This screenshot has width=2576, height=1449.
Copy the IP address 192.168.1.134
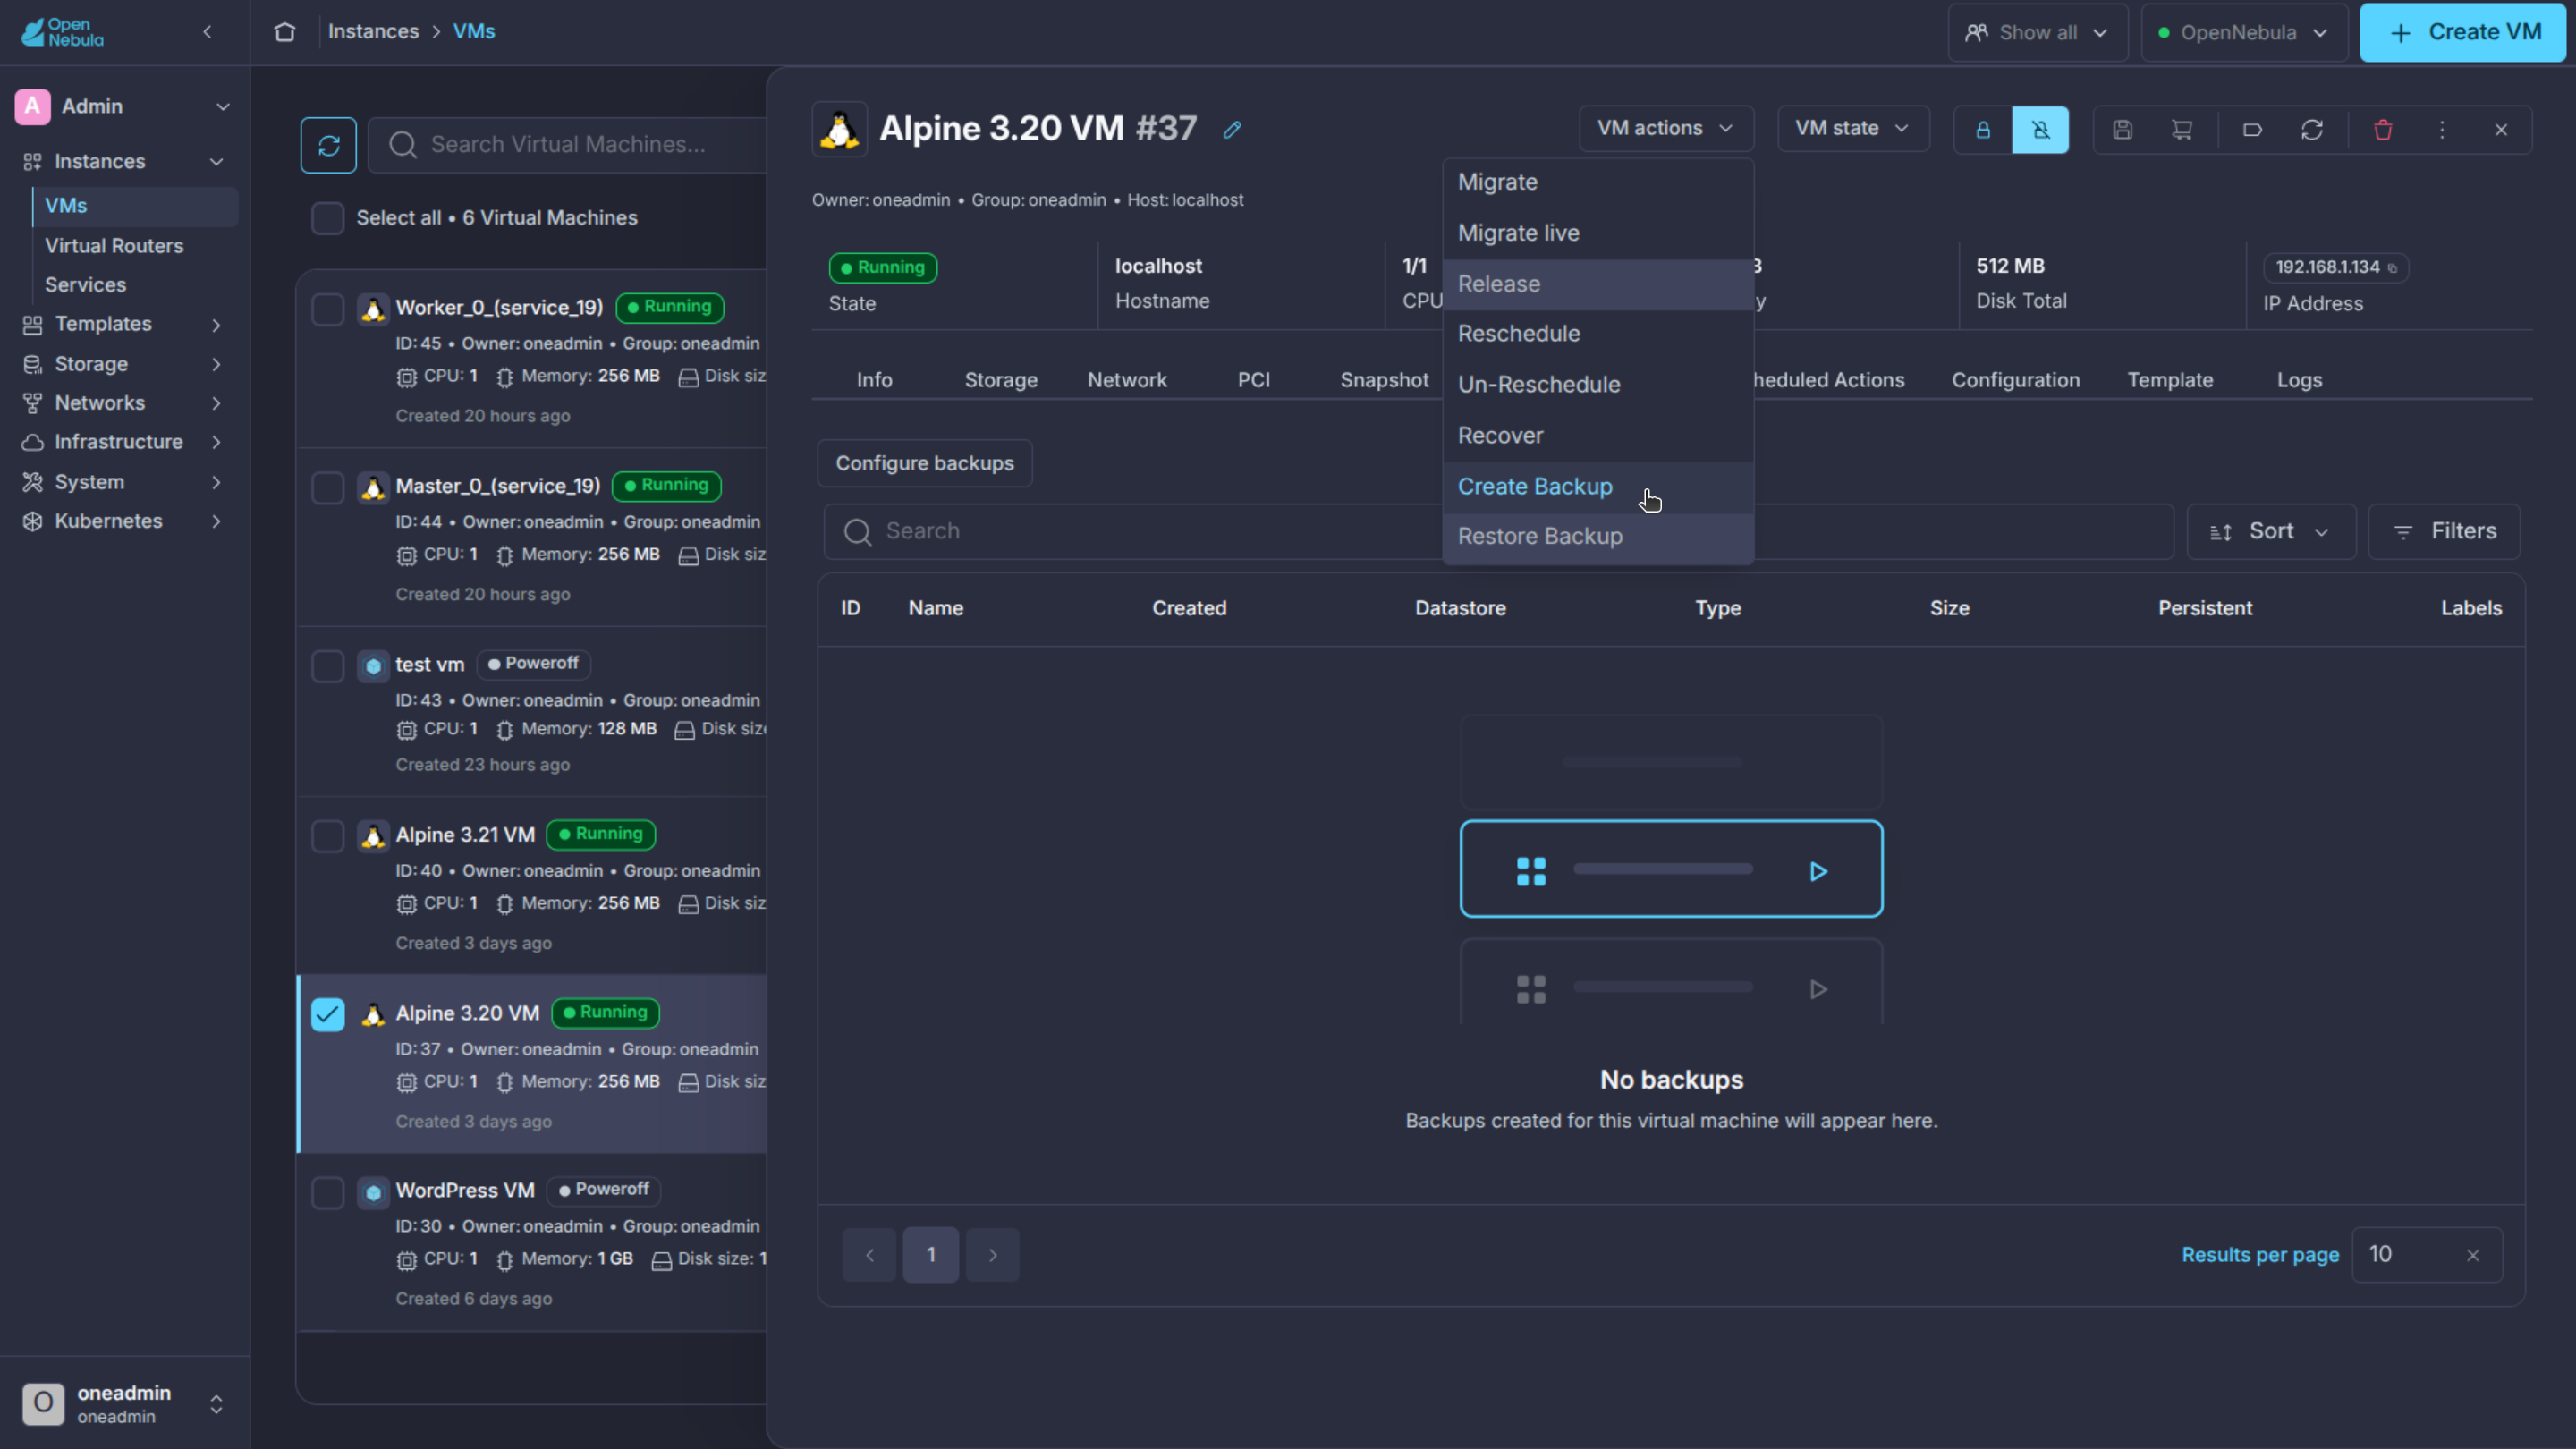2392,268
